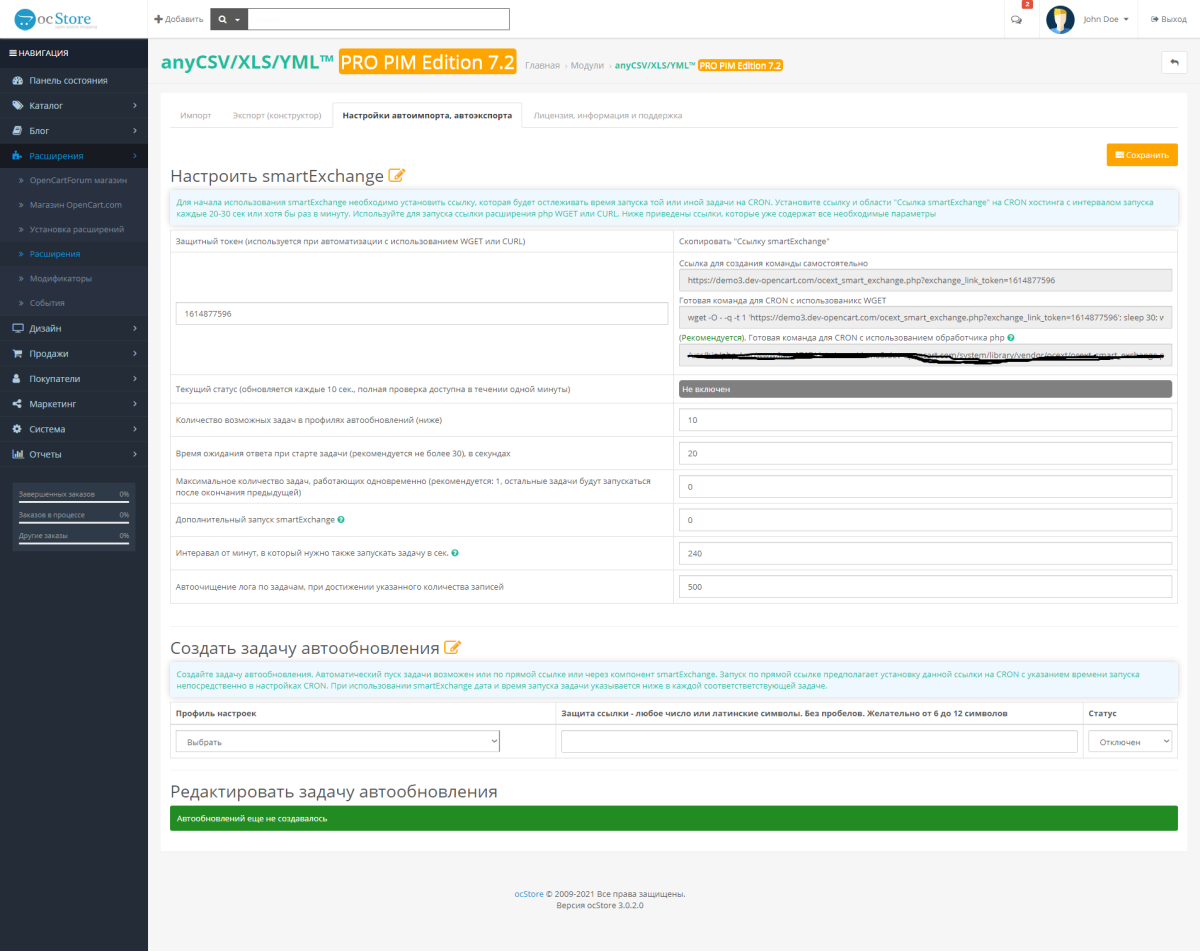The width and height of the screenshot is (1200, 952).
Task: Click the back arrow button
Action: click(1173, 62)
